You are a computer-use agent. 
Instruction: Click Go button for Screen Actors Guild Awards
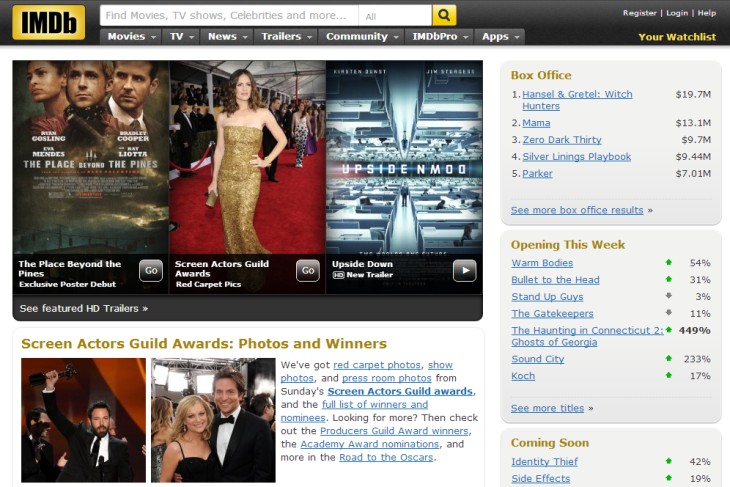coord(307,270)
